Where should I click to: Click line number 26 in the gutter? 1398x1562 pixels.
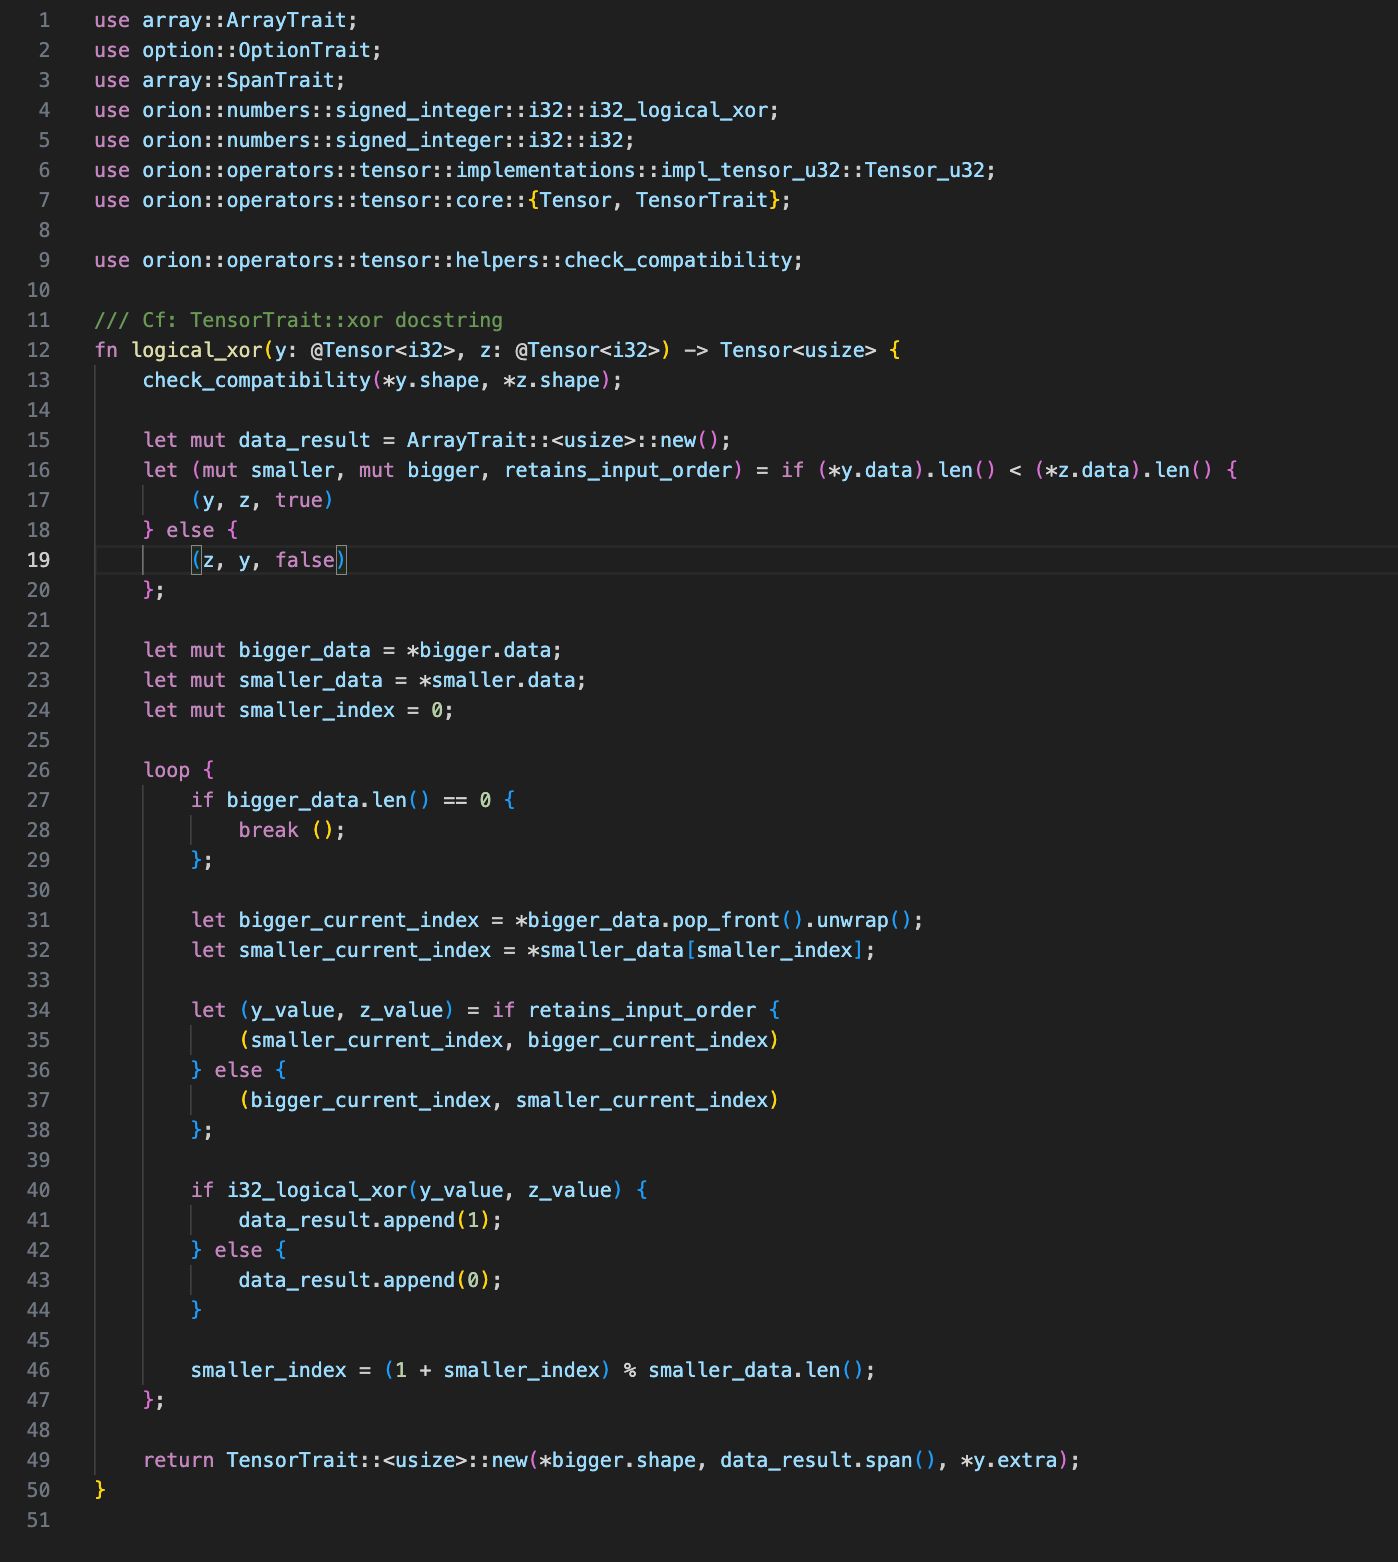click(x=38, y=770)
